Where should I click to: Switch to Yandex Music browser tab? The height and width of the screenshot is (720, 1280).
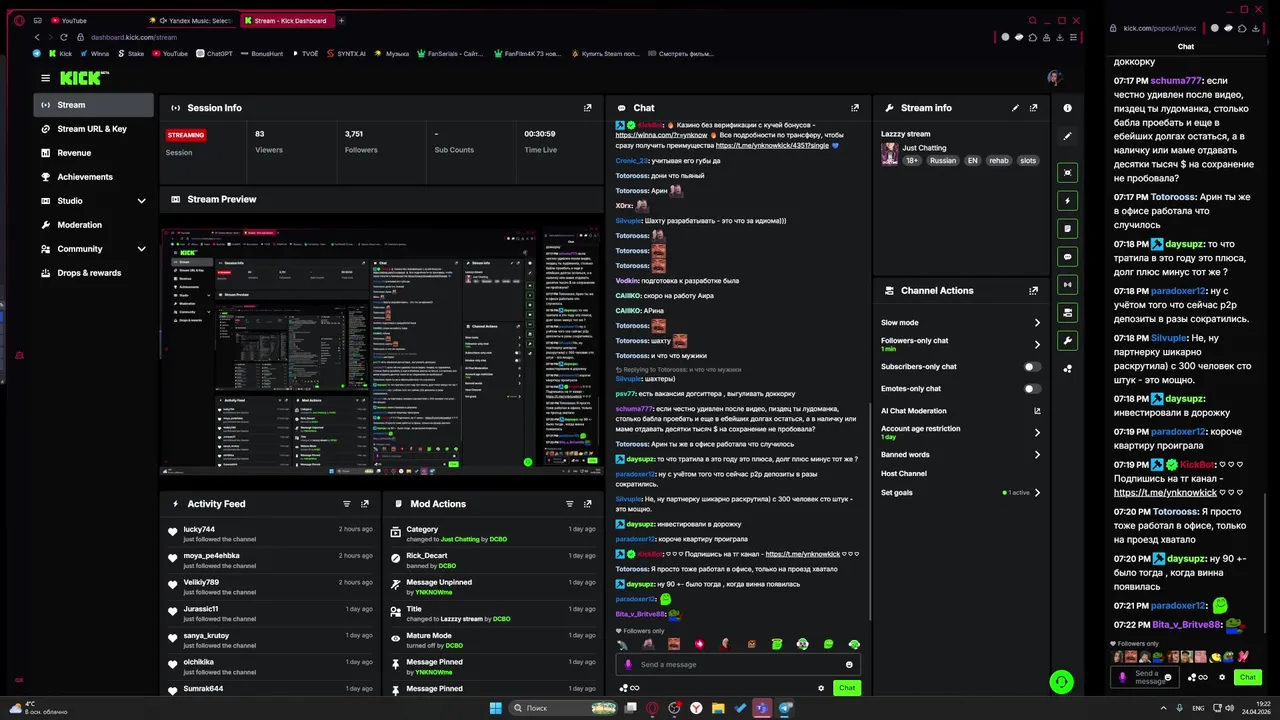point(190,20)
